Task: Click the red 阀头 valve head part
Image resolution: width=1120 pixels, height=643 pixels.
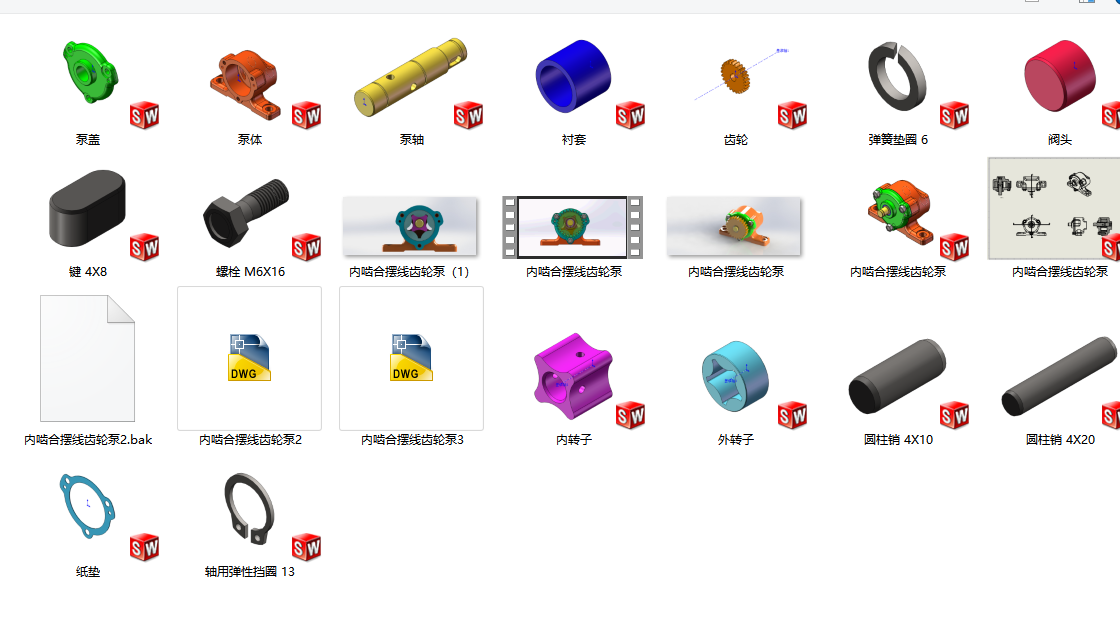Action: (x=1058, y=75)
